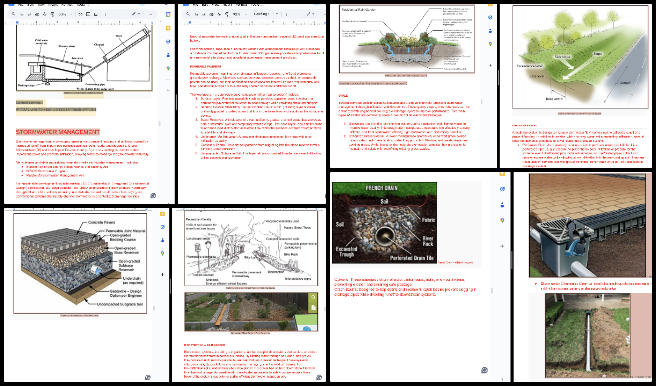Click paint format icon in Permeable Pavement document toolbar
This screenshot has height=386, width=656.
point(226,14)
